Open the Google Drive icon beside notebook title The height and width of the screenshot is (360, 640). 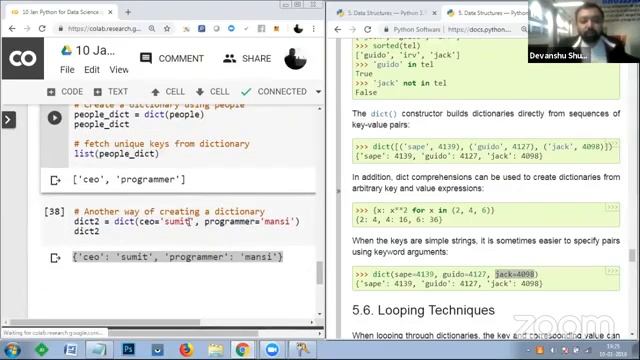[66, 51]
